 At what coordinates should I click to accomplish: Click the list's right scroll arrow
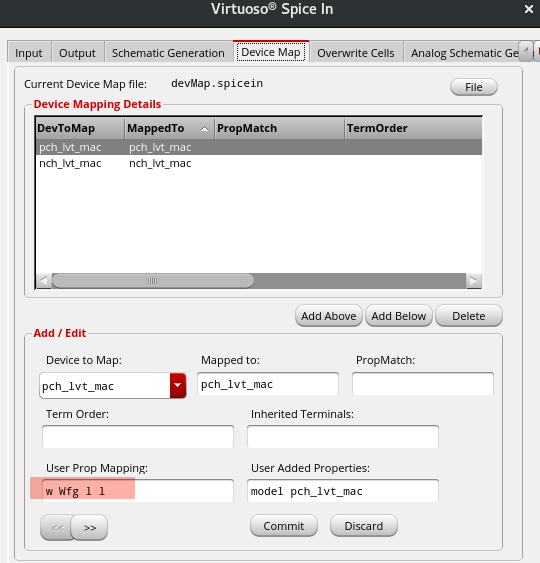[474, 281]
